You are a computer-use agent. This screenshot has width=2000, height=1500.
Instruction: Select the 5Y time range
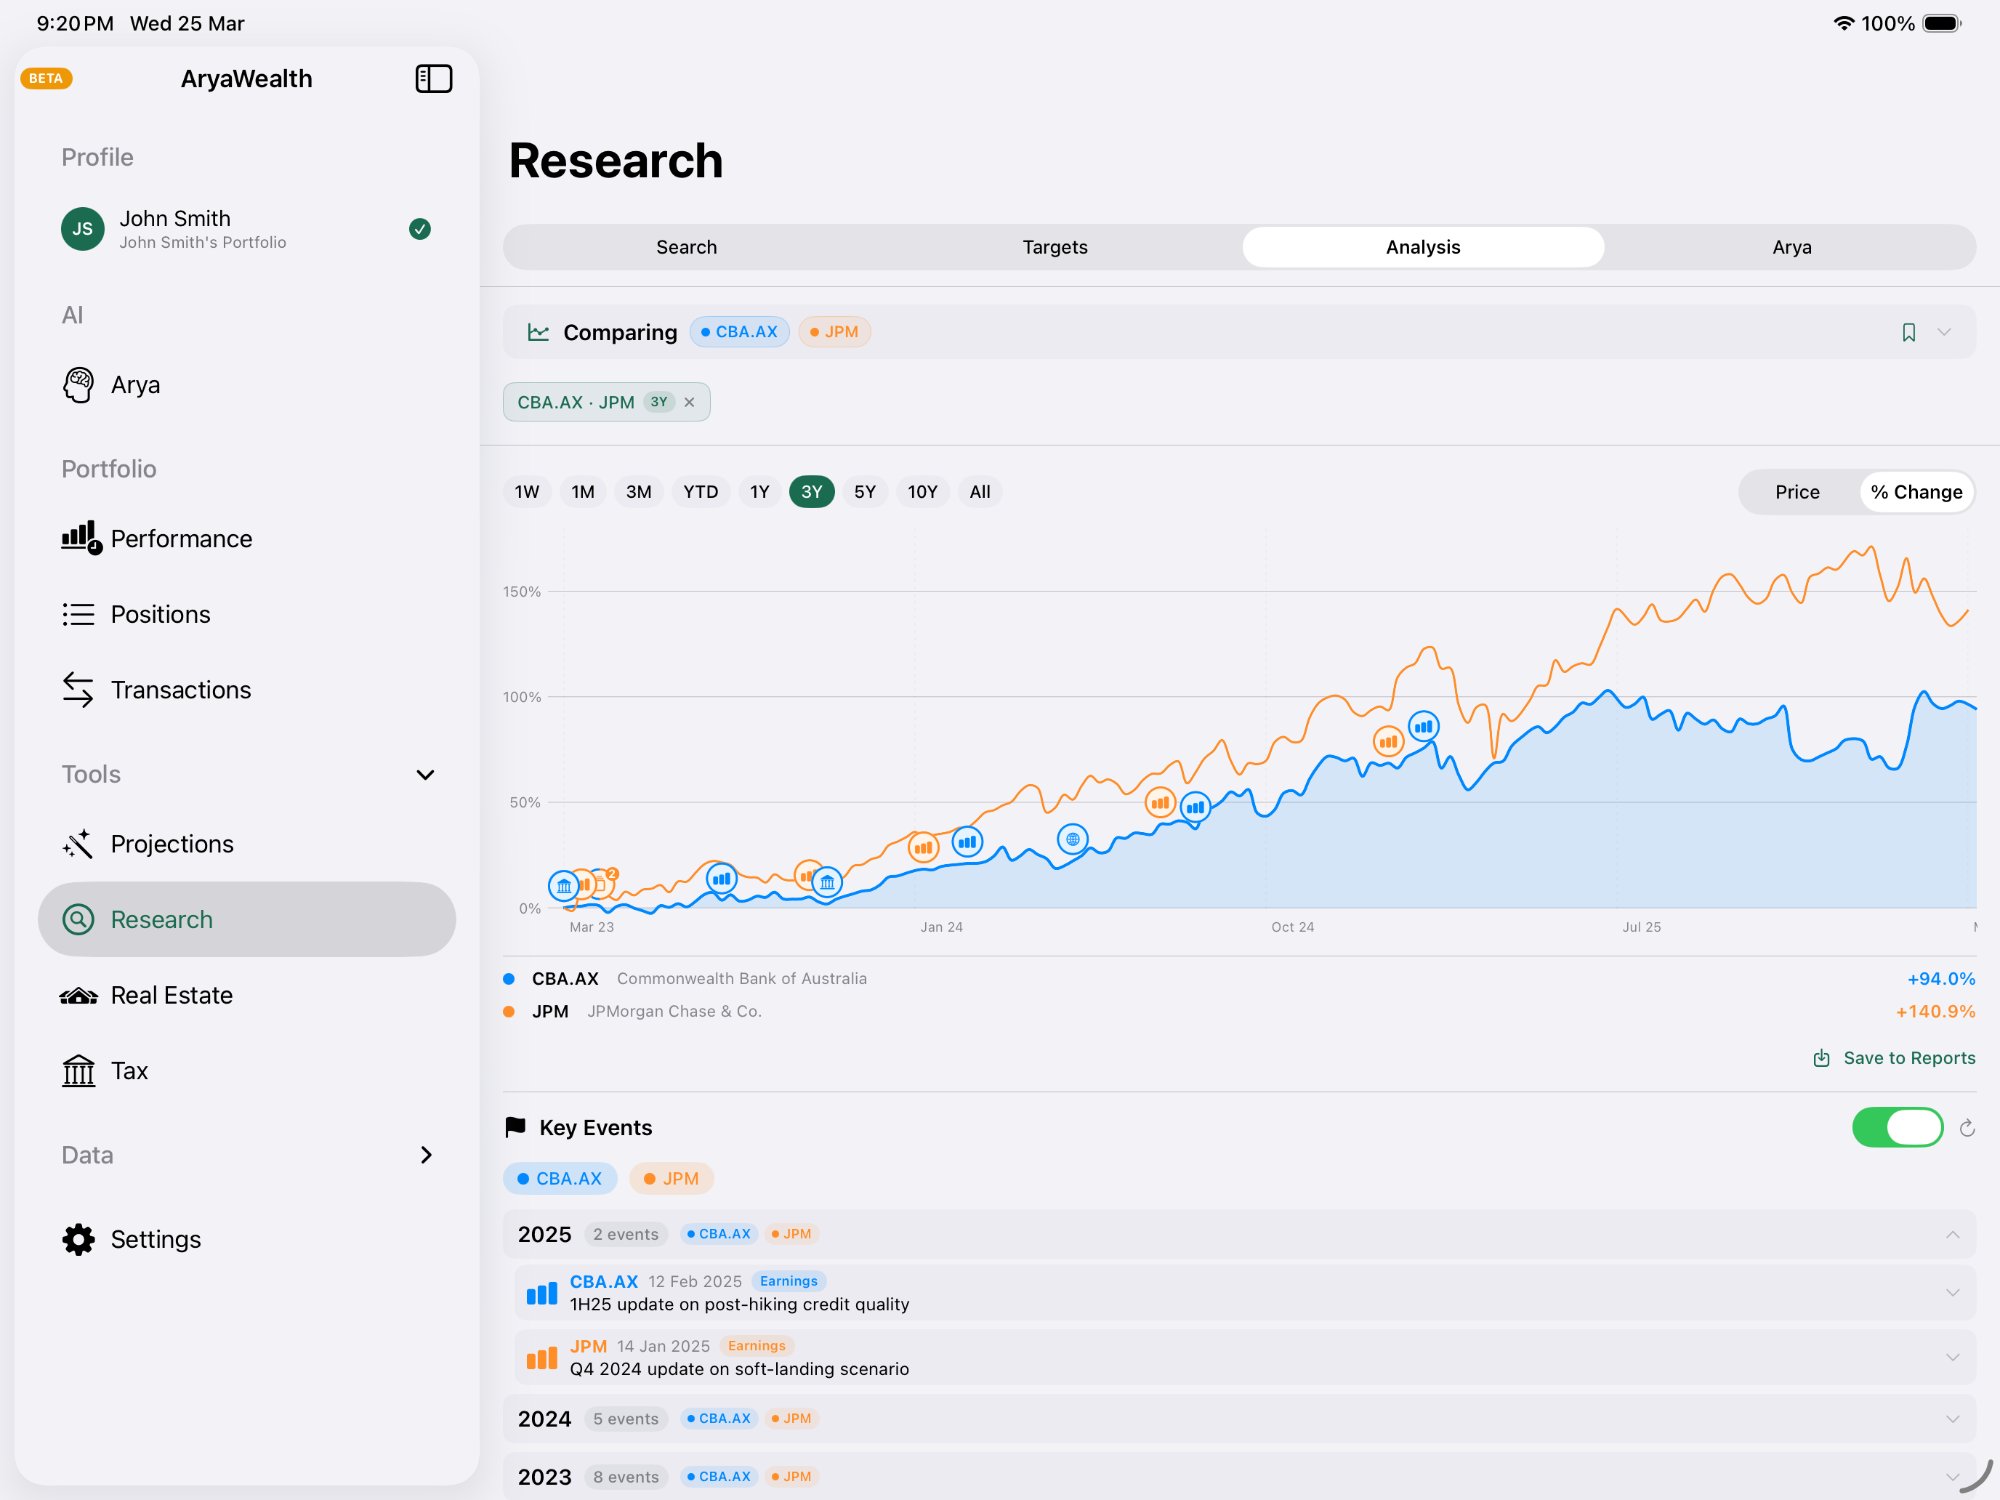(x=864, y=492)
